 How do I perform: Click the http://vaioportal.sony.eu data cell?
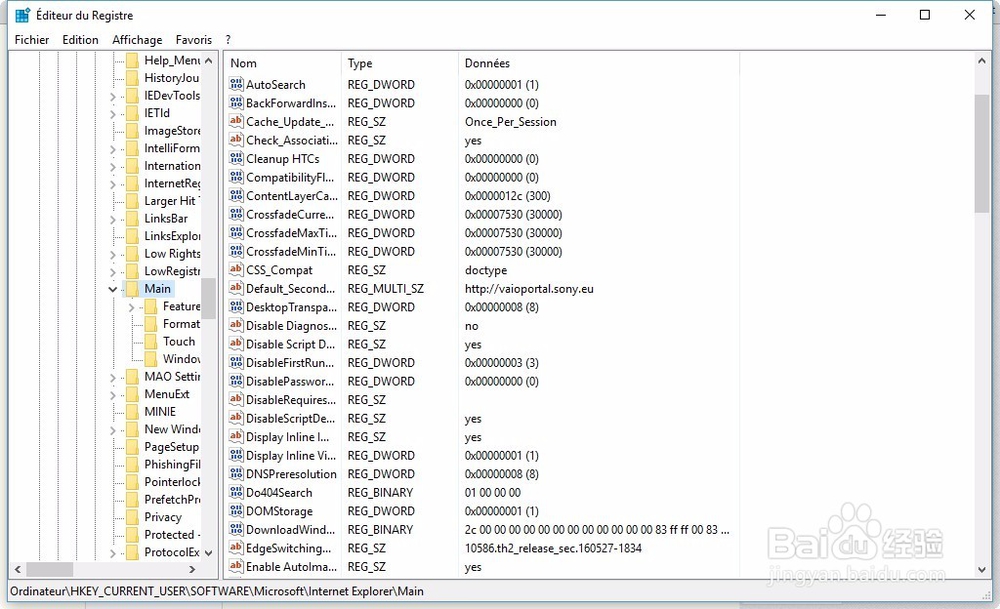[529, 288]
